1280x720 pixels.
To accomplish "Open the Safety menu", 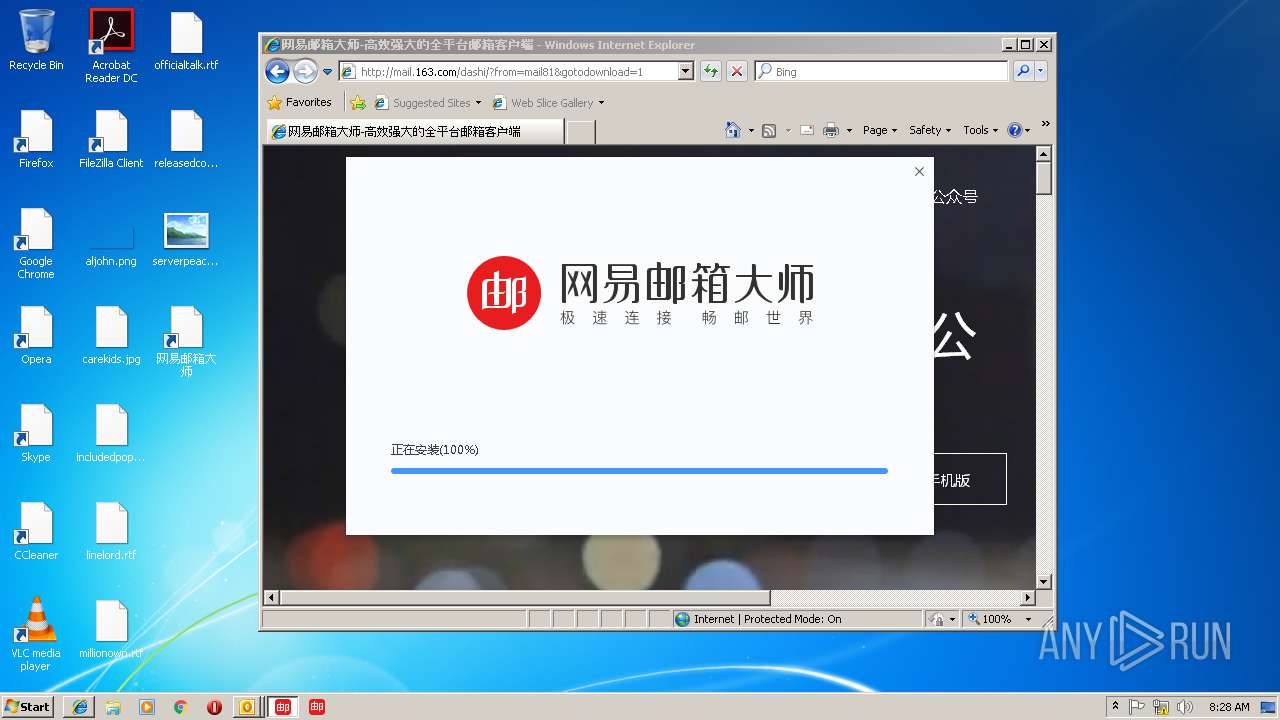I will click(930, 130).
